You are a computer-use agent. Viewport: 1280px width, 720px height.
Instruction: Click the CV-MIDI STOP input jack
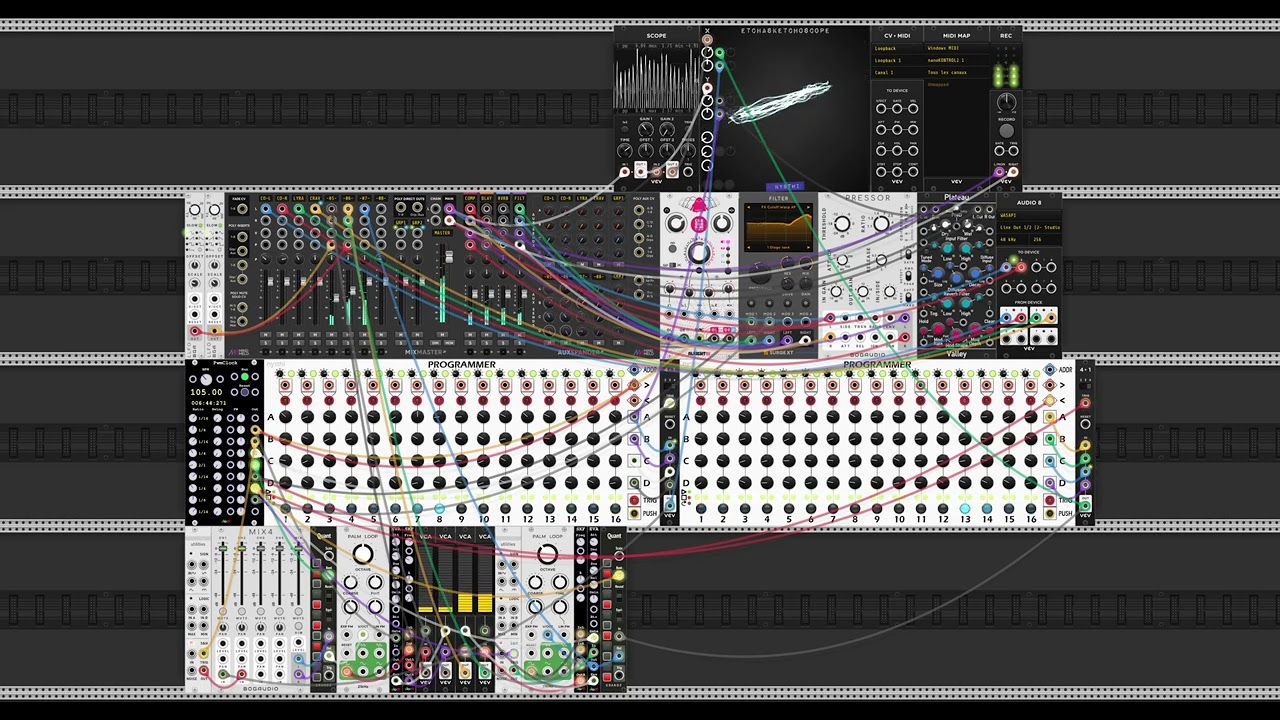897,172
